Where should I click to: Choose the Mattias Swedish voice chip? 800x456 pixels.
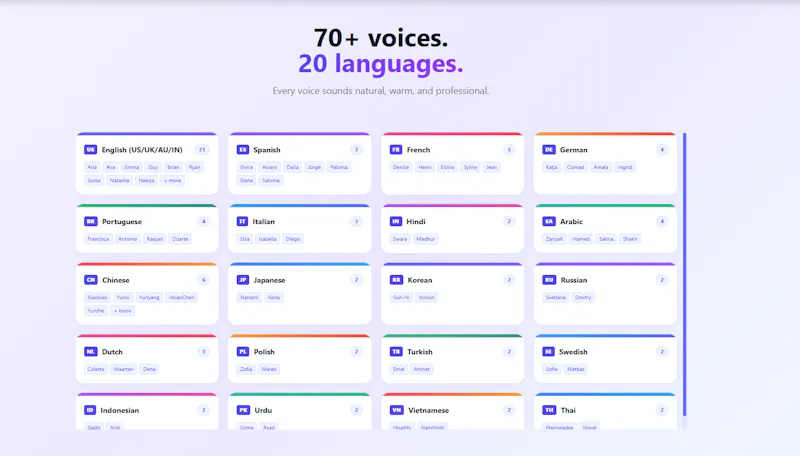[576, 369]
